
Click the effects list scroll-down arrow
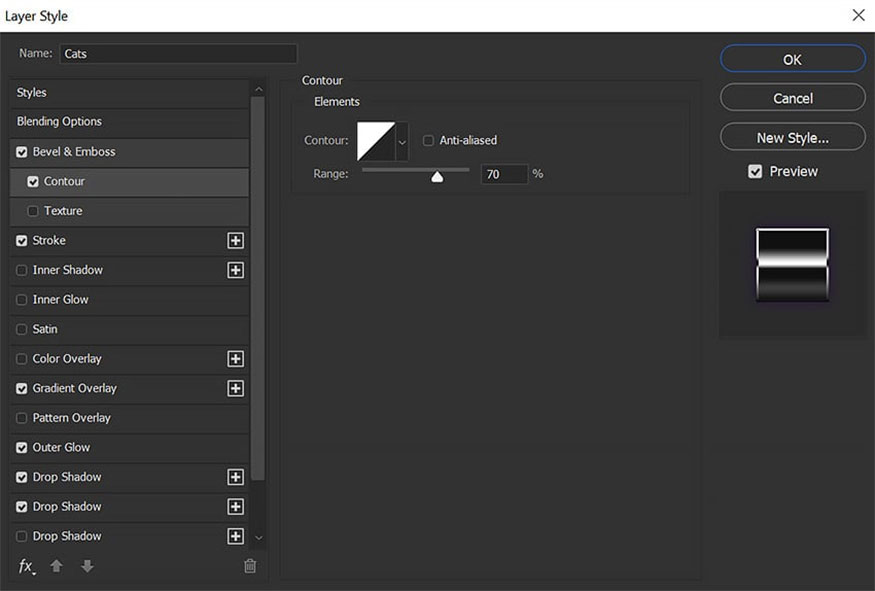coord(258,538)
